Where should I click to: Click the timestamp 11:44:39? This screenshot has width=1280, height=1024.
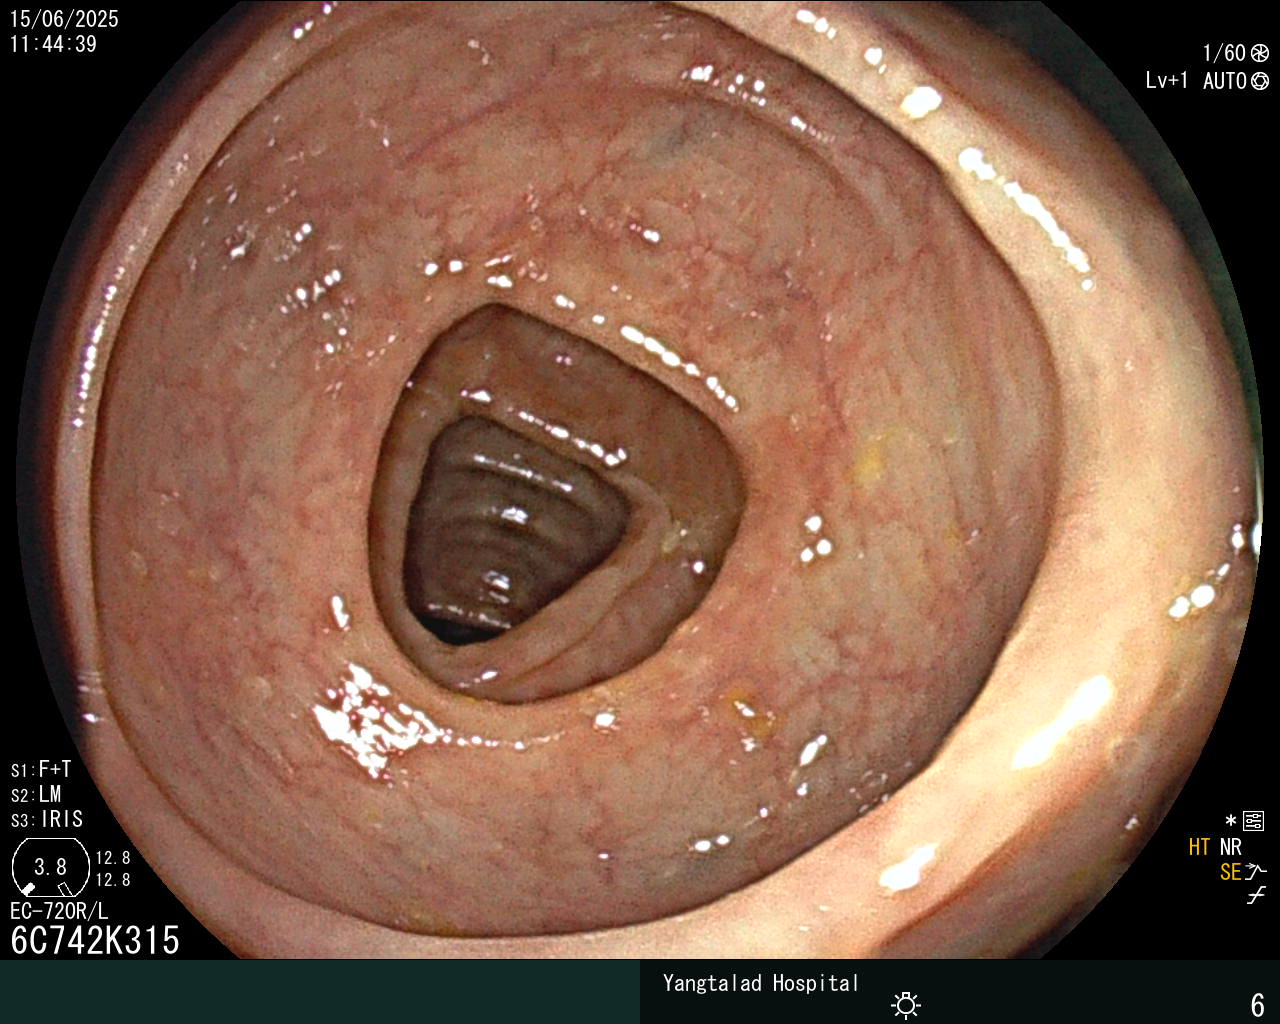pos(53,44)
